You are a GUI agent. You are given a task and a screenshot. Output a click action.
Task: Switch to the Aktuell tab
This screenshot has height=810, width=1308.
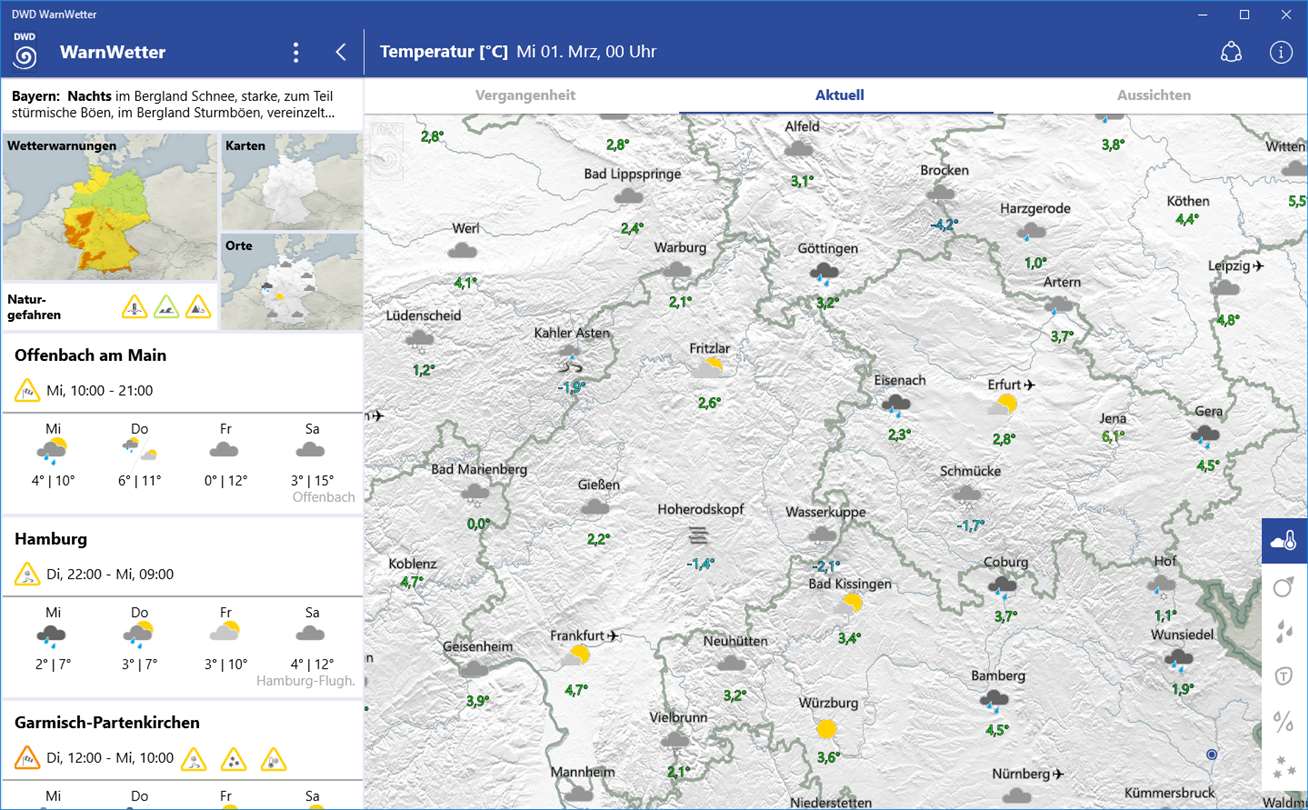tap(839, 95)
